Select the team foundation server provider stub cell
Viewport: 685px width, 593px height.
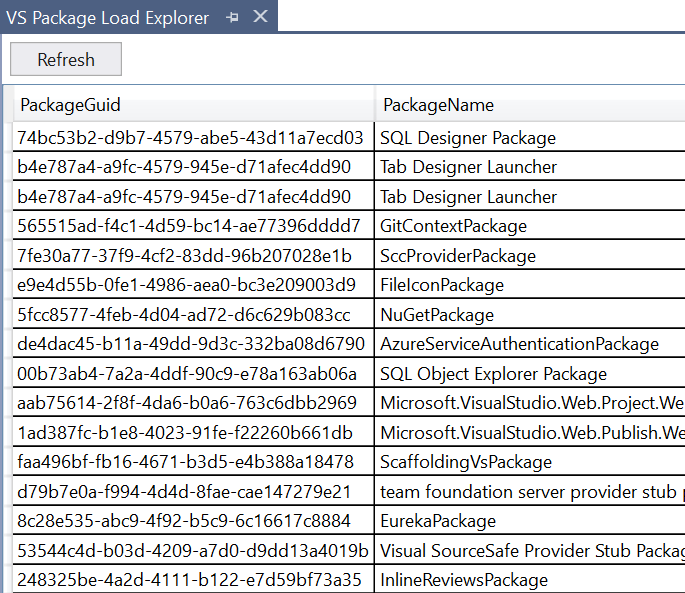tap(530, 492)
